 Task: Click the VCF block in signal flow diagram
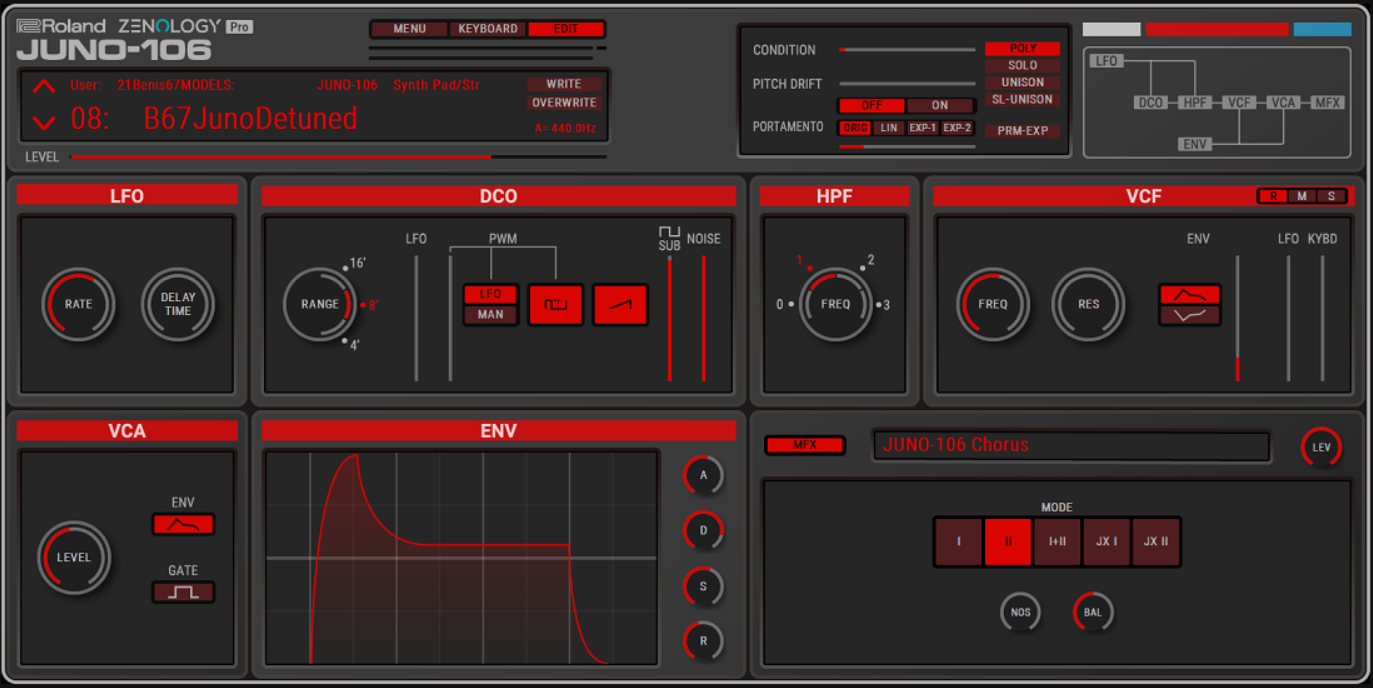tap(1240, 103)
